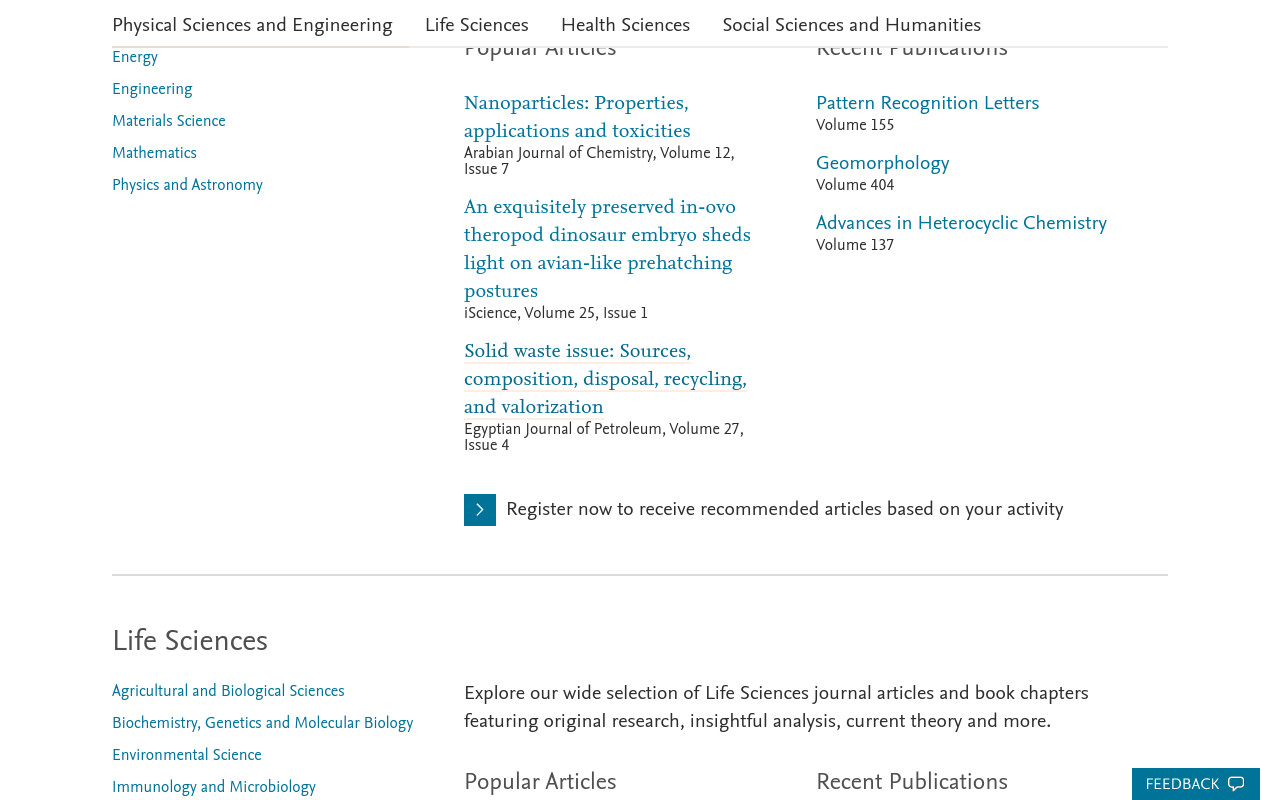Viewport: 1280px width, 800px height.
Task: Click the arrow icon beside Register now
Action: click(x=480, y=510)
